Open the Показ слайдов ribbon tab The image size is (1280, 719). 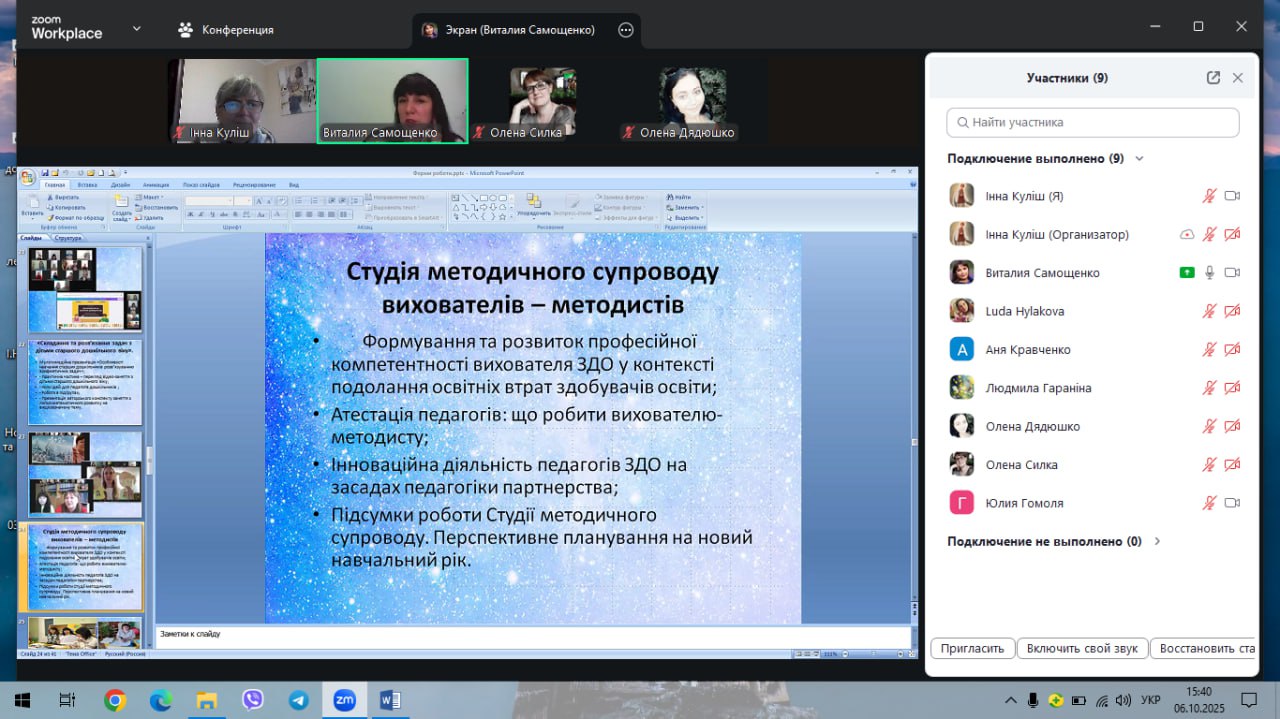coord(202,185)
